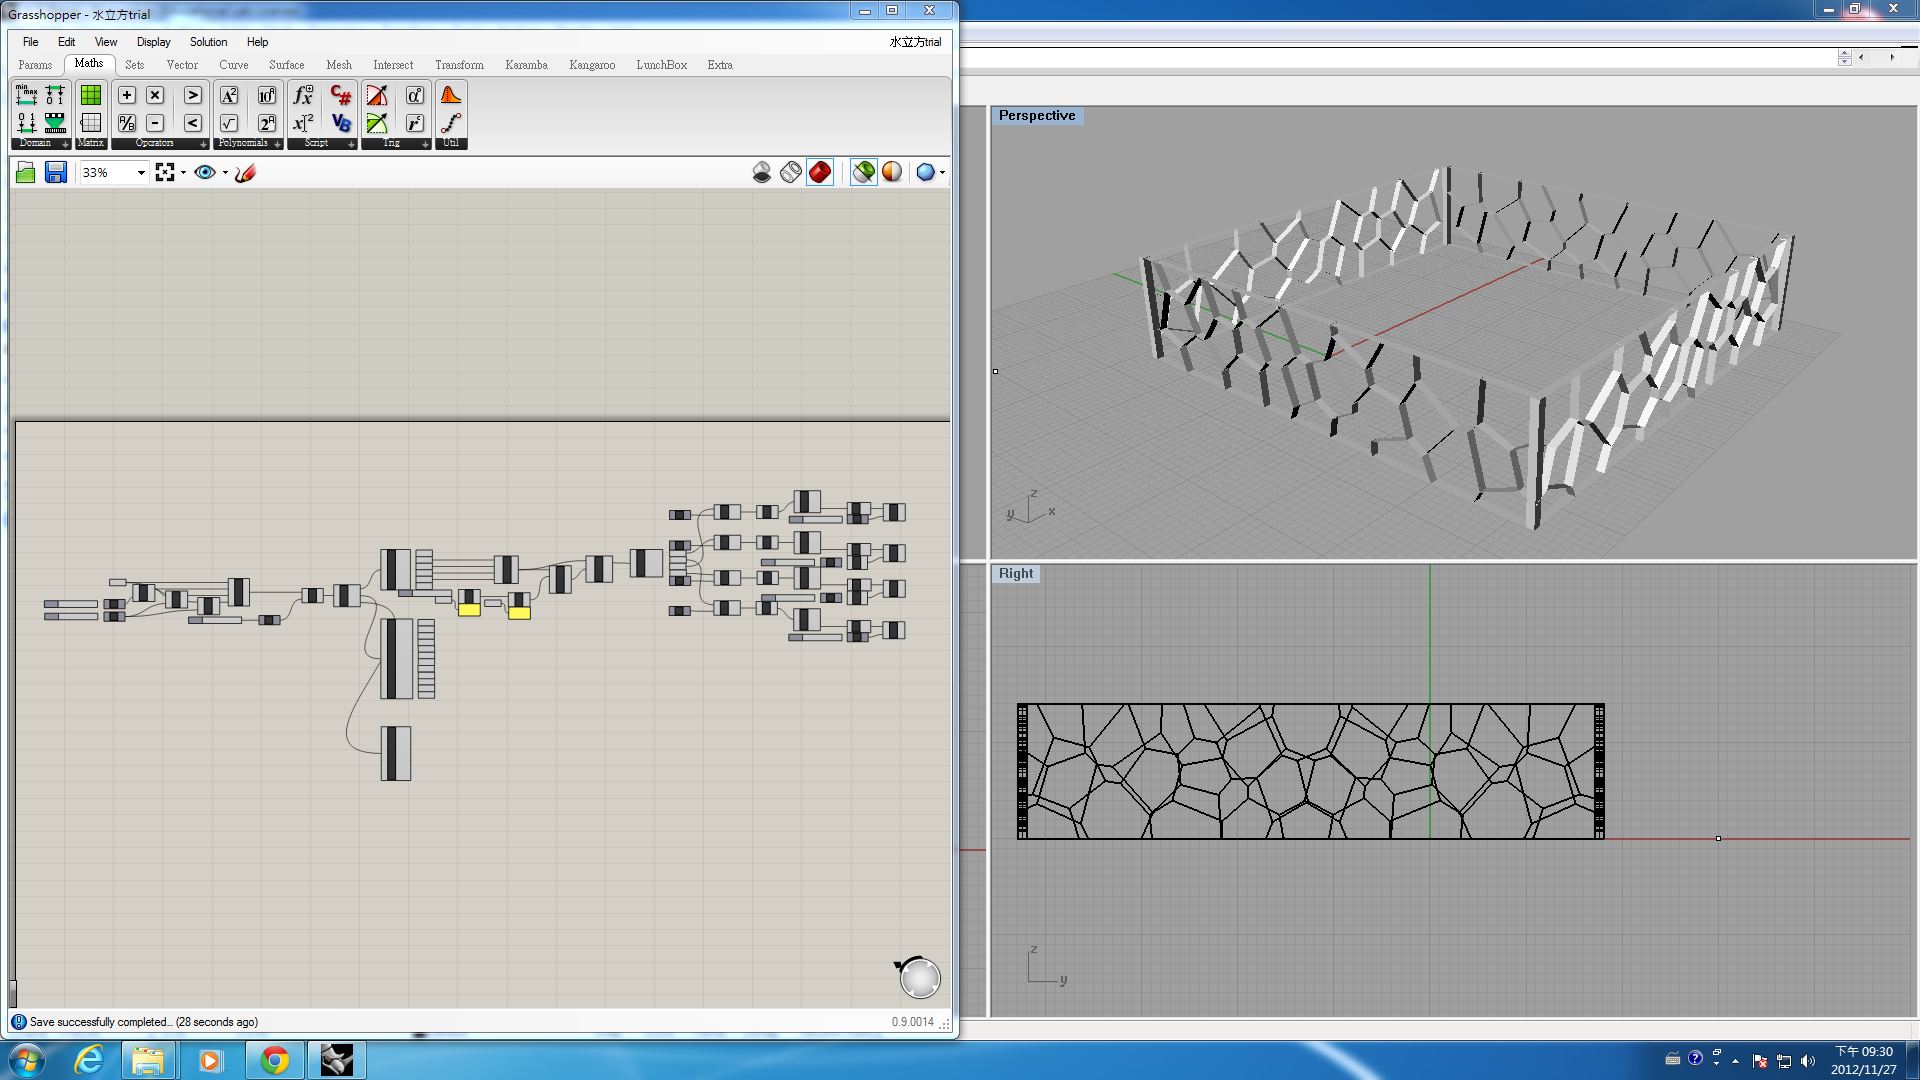The height and width of the screenshot is (1080, 1920).
Task: Click the Addition operator icon
Action: coord(127,95)
